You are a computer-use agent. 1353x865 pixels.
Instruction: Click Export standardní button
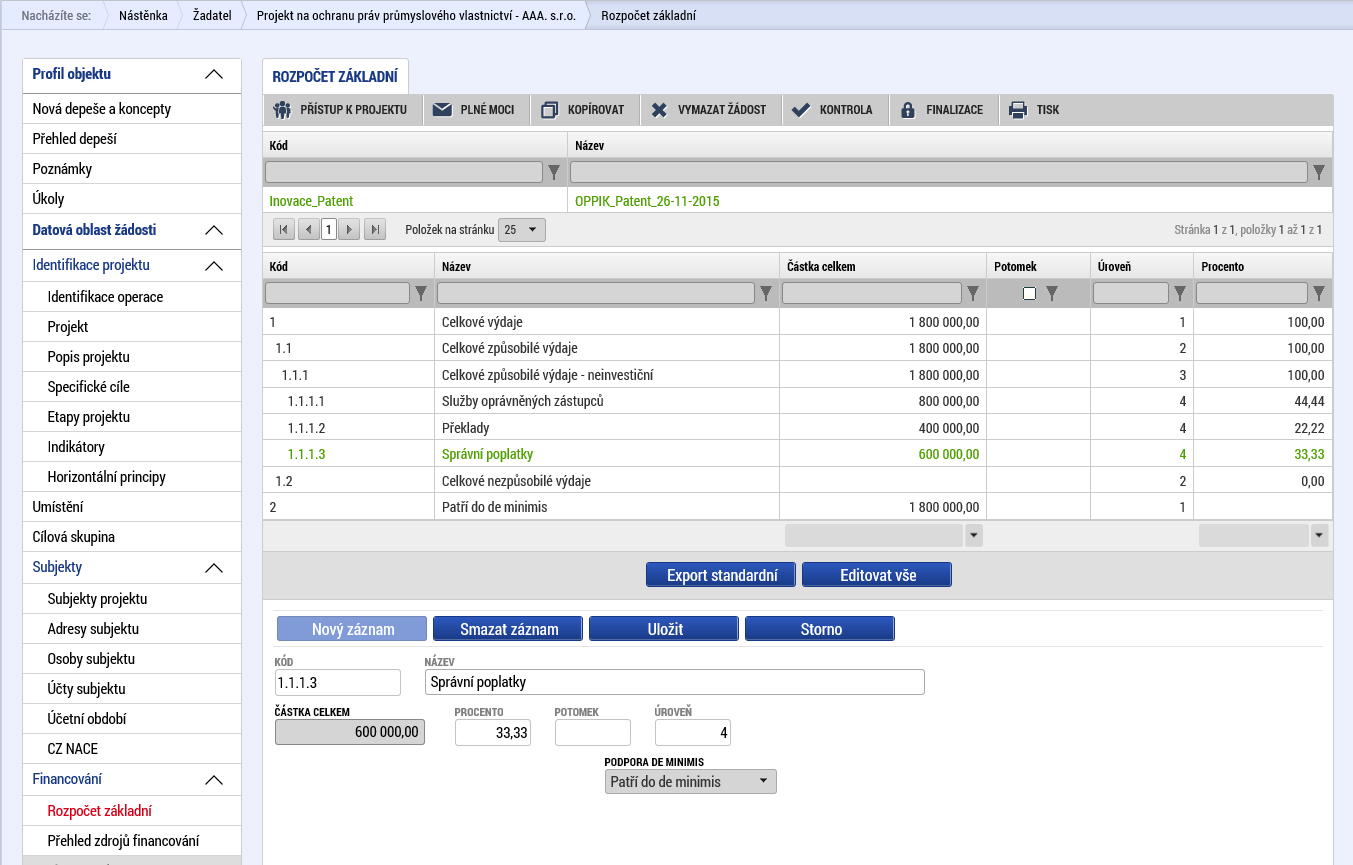pos(721,575)
